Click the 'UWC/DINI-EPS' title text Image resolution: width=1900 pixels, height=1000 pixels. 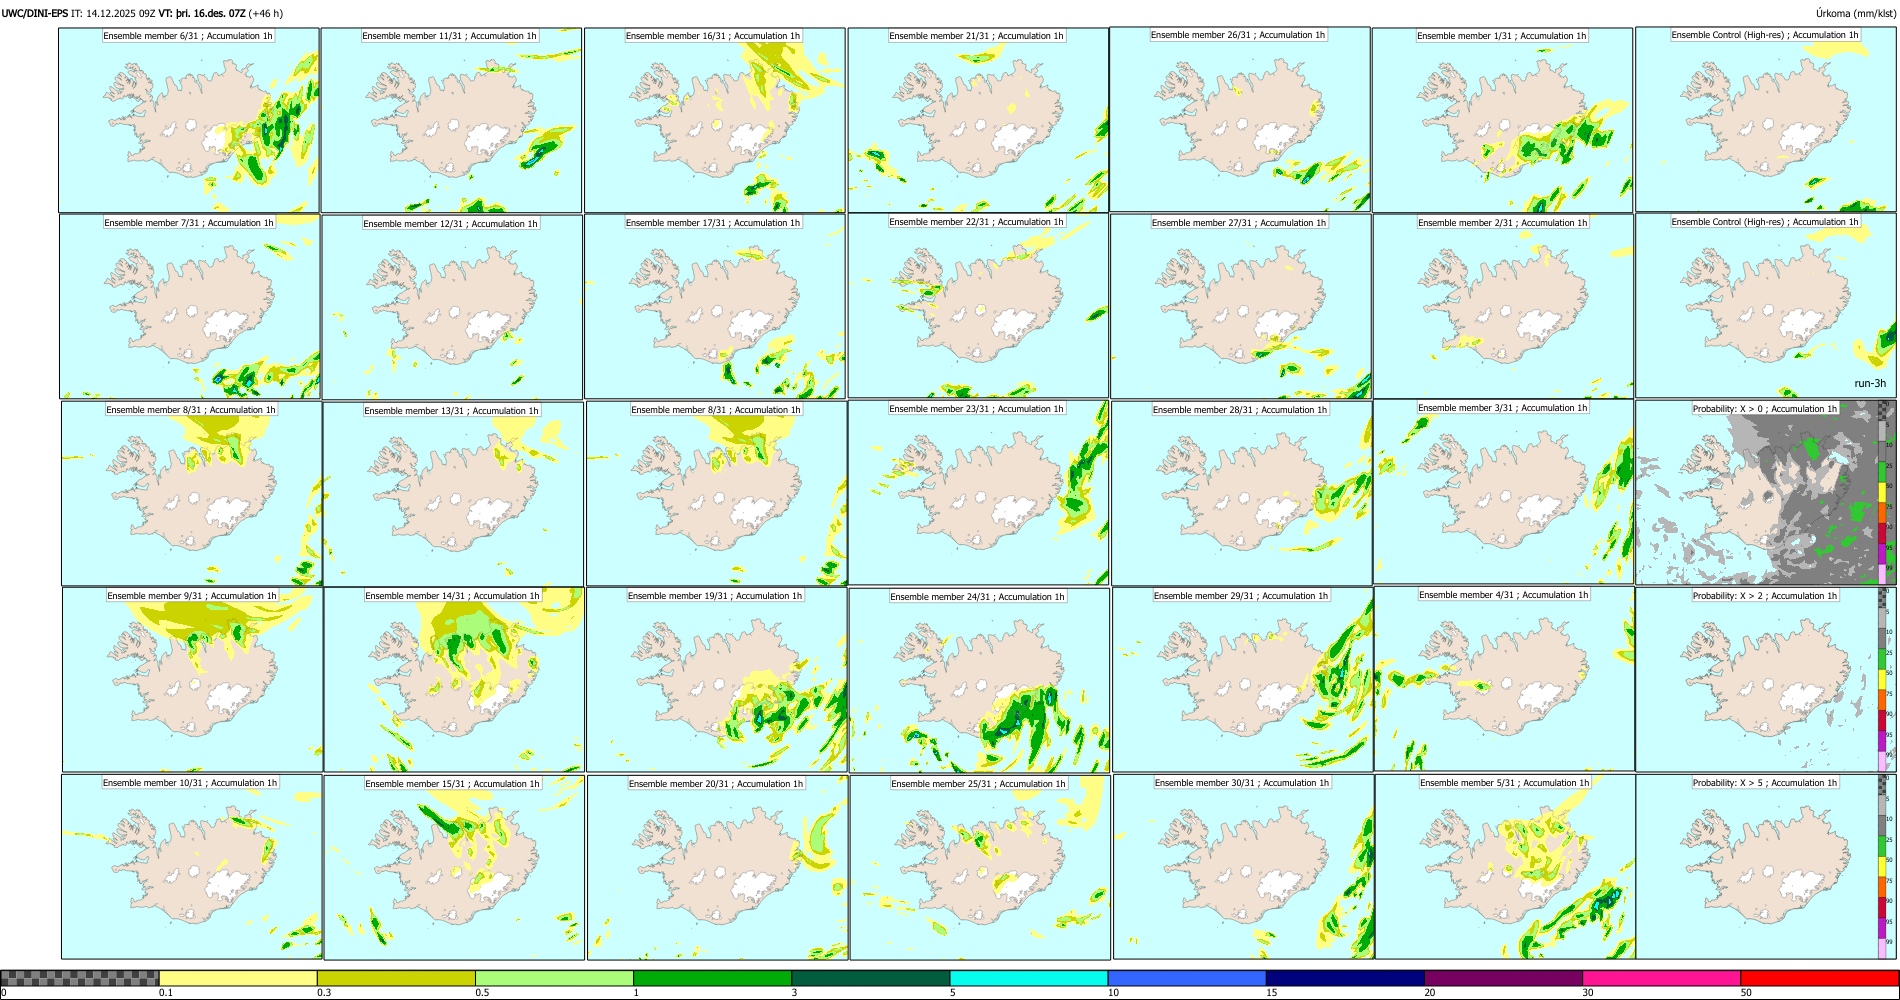(x=35, y=14)
